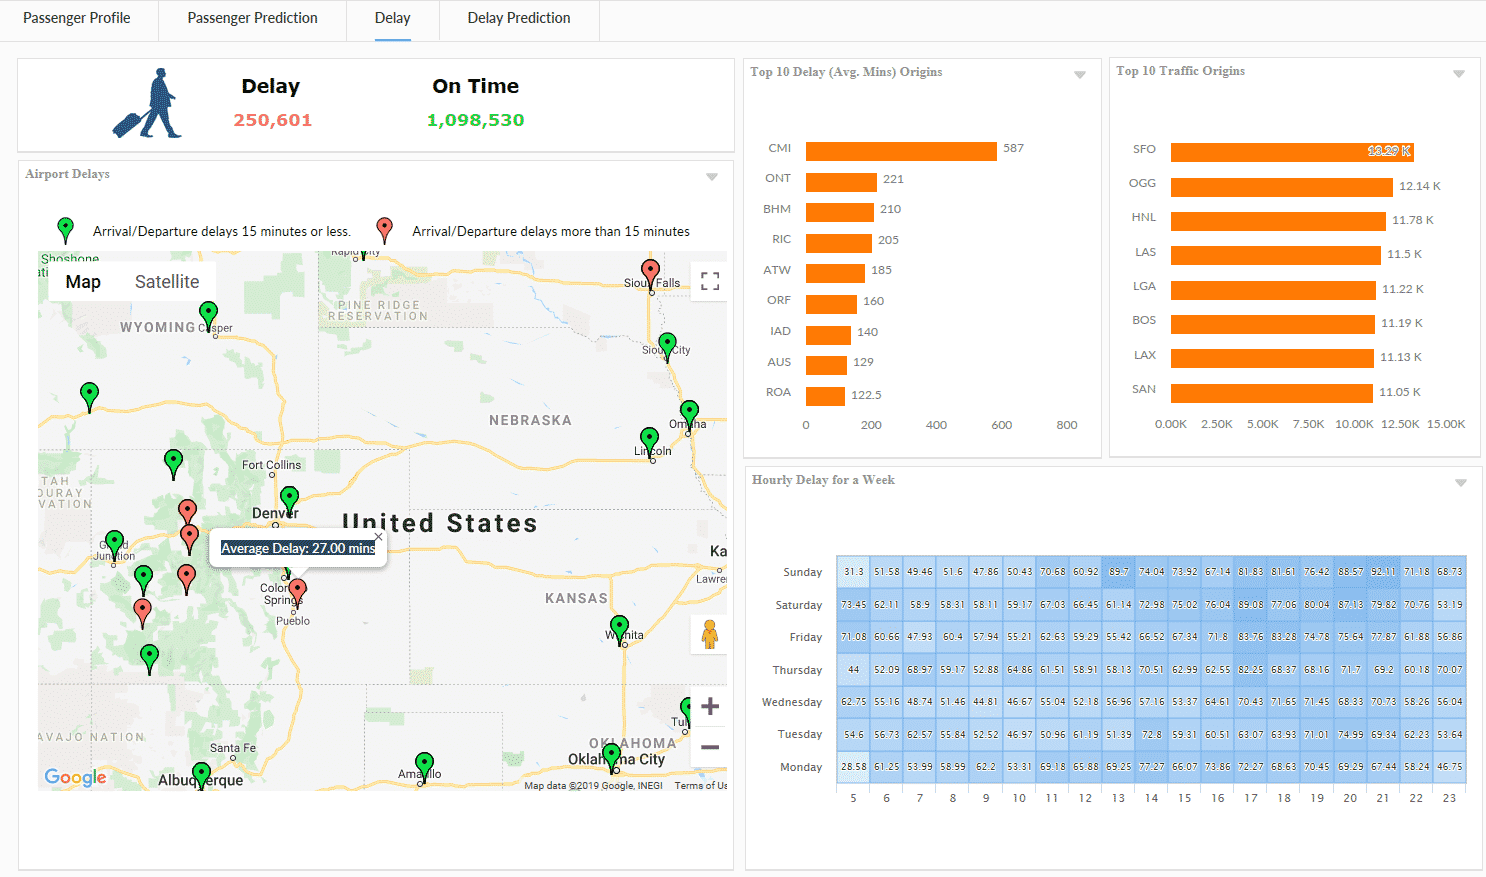
Task: Expand Airport Delays panel menu
Action: (712, 177)
